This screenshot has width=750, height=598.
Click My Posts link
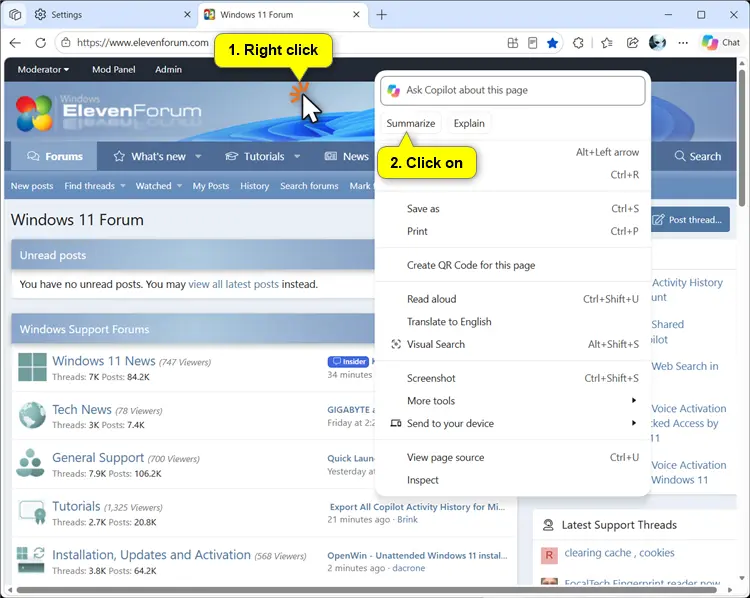pyautogui.click(x=211, y=186)
